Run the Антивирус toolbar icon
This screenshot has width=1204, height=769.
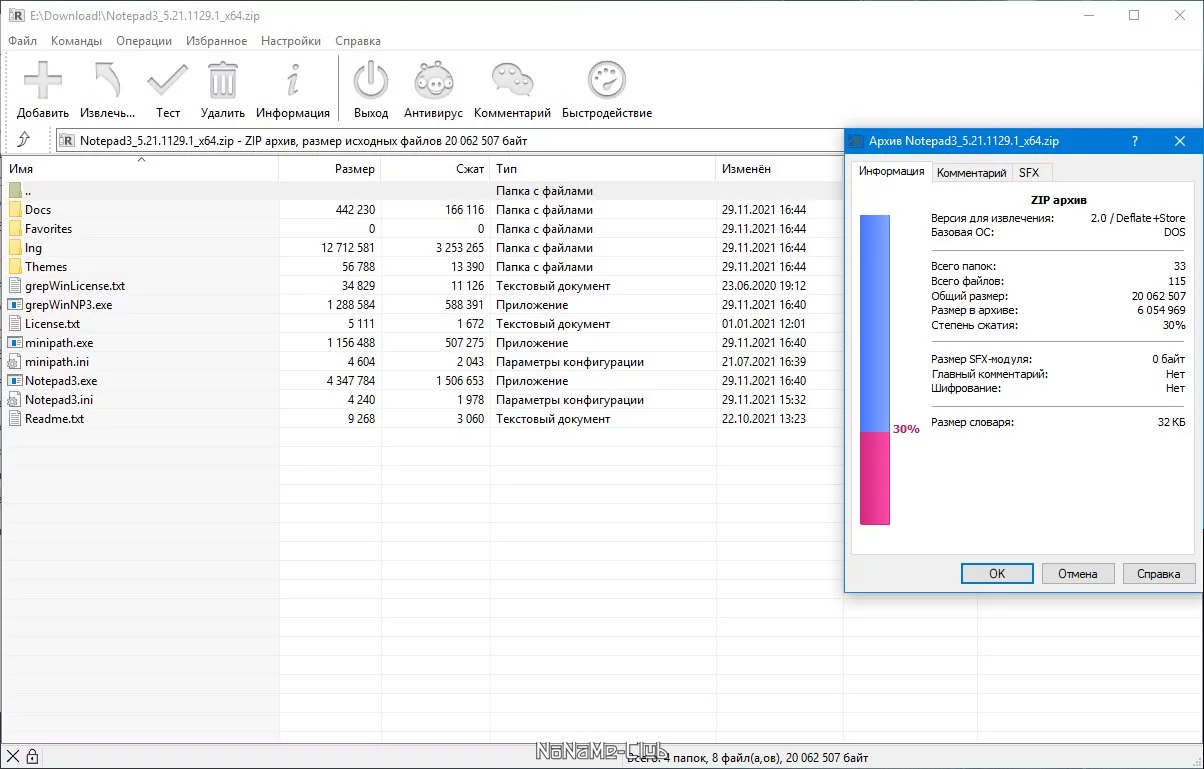click(433, 80)
